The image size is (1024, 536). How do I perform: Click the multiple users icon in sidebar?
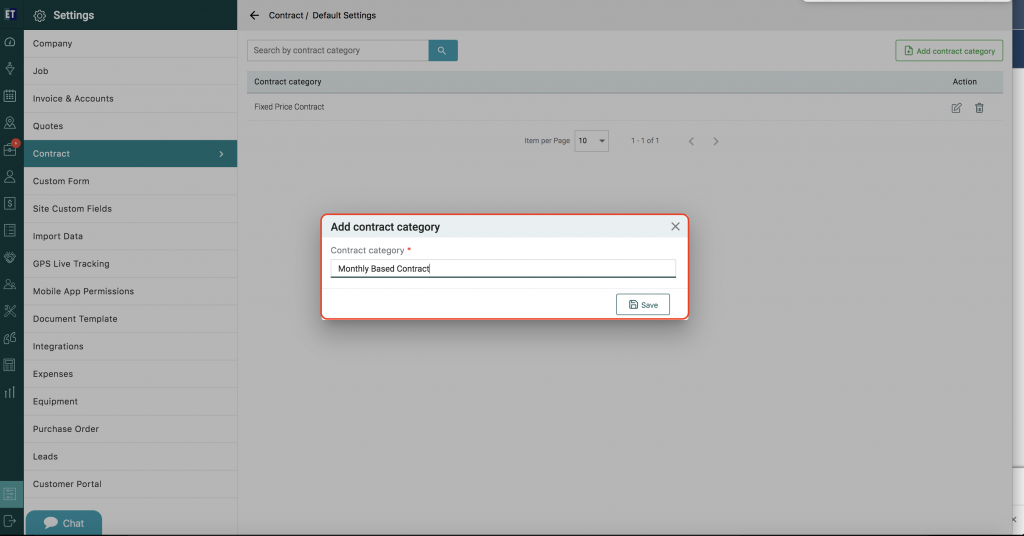point(10,284)
